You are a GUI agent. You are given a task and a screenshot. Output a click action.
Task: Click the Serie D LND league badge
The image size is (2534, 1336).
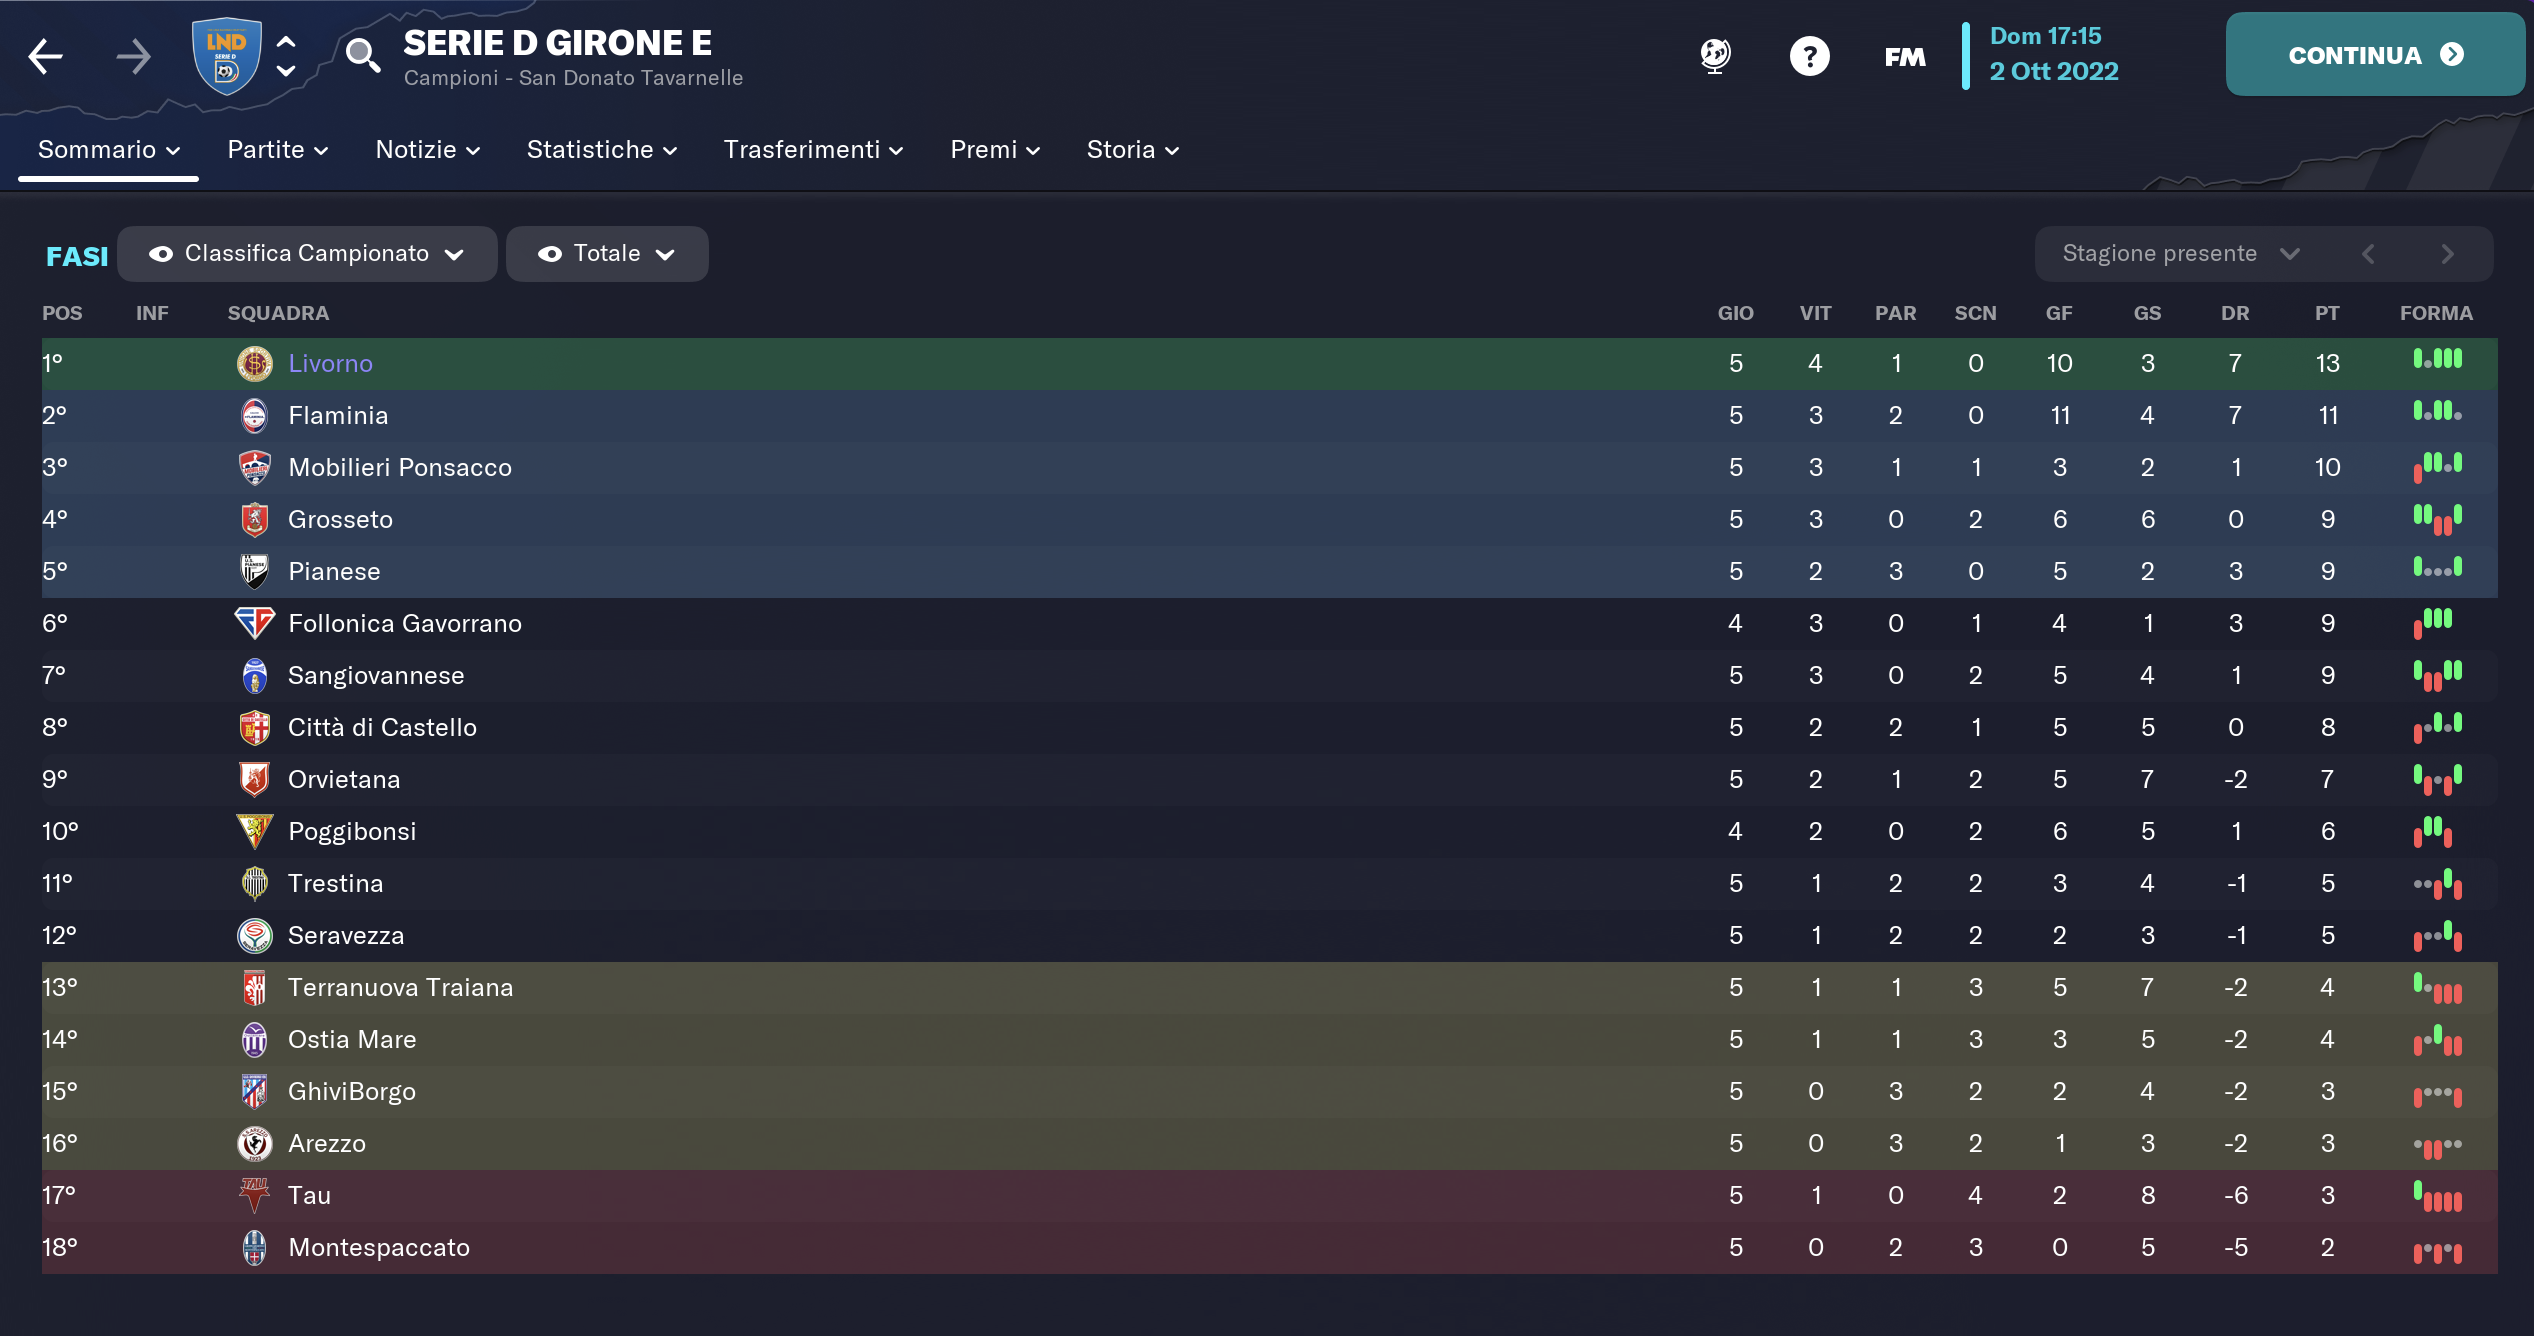coord(227,56)
